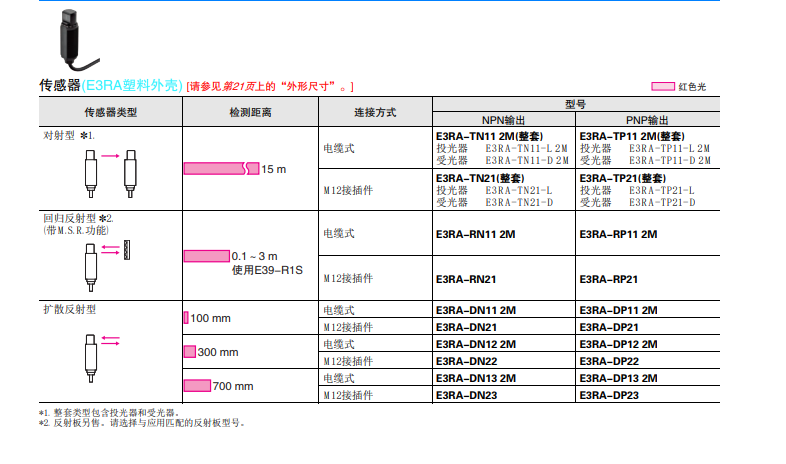786x464 pixels.
Task: Select model 'E3RA-DN23'
Action: pos(467,395)
